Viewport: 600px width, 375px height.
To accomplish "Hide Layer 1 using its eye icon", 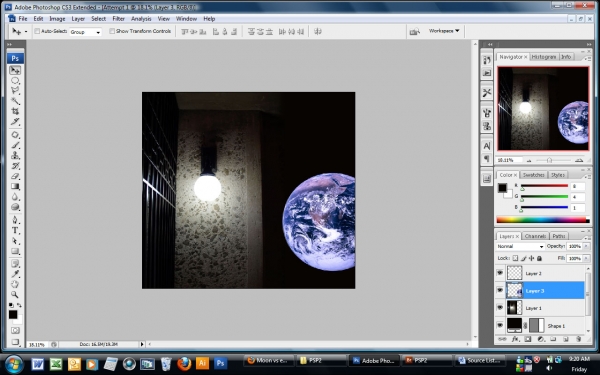I will (x=500, y=308).
